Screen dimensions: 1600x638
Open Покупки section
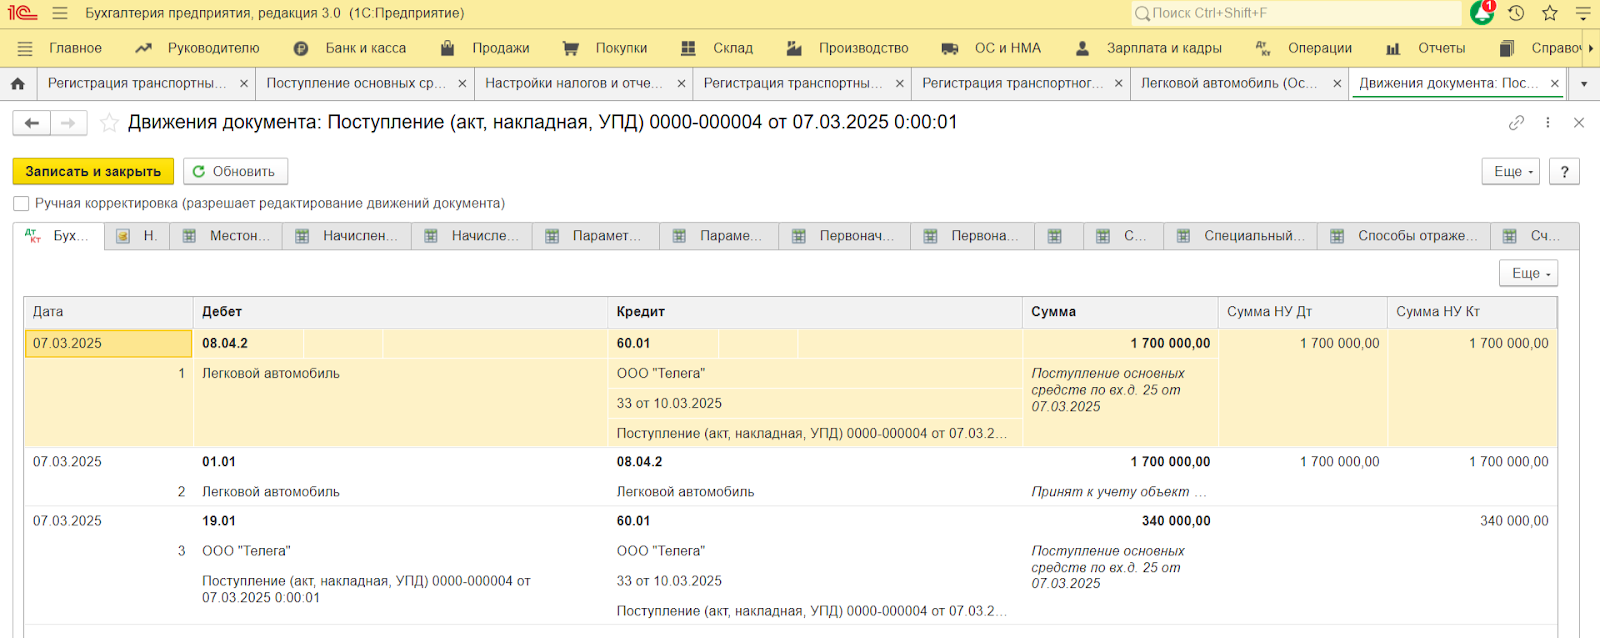pos(605,48)
